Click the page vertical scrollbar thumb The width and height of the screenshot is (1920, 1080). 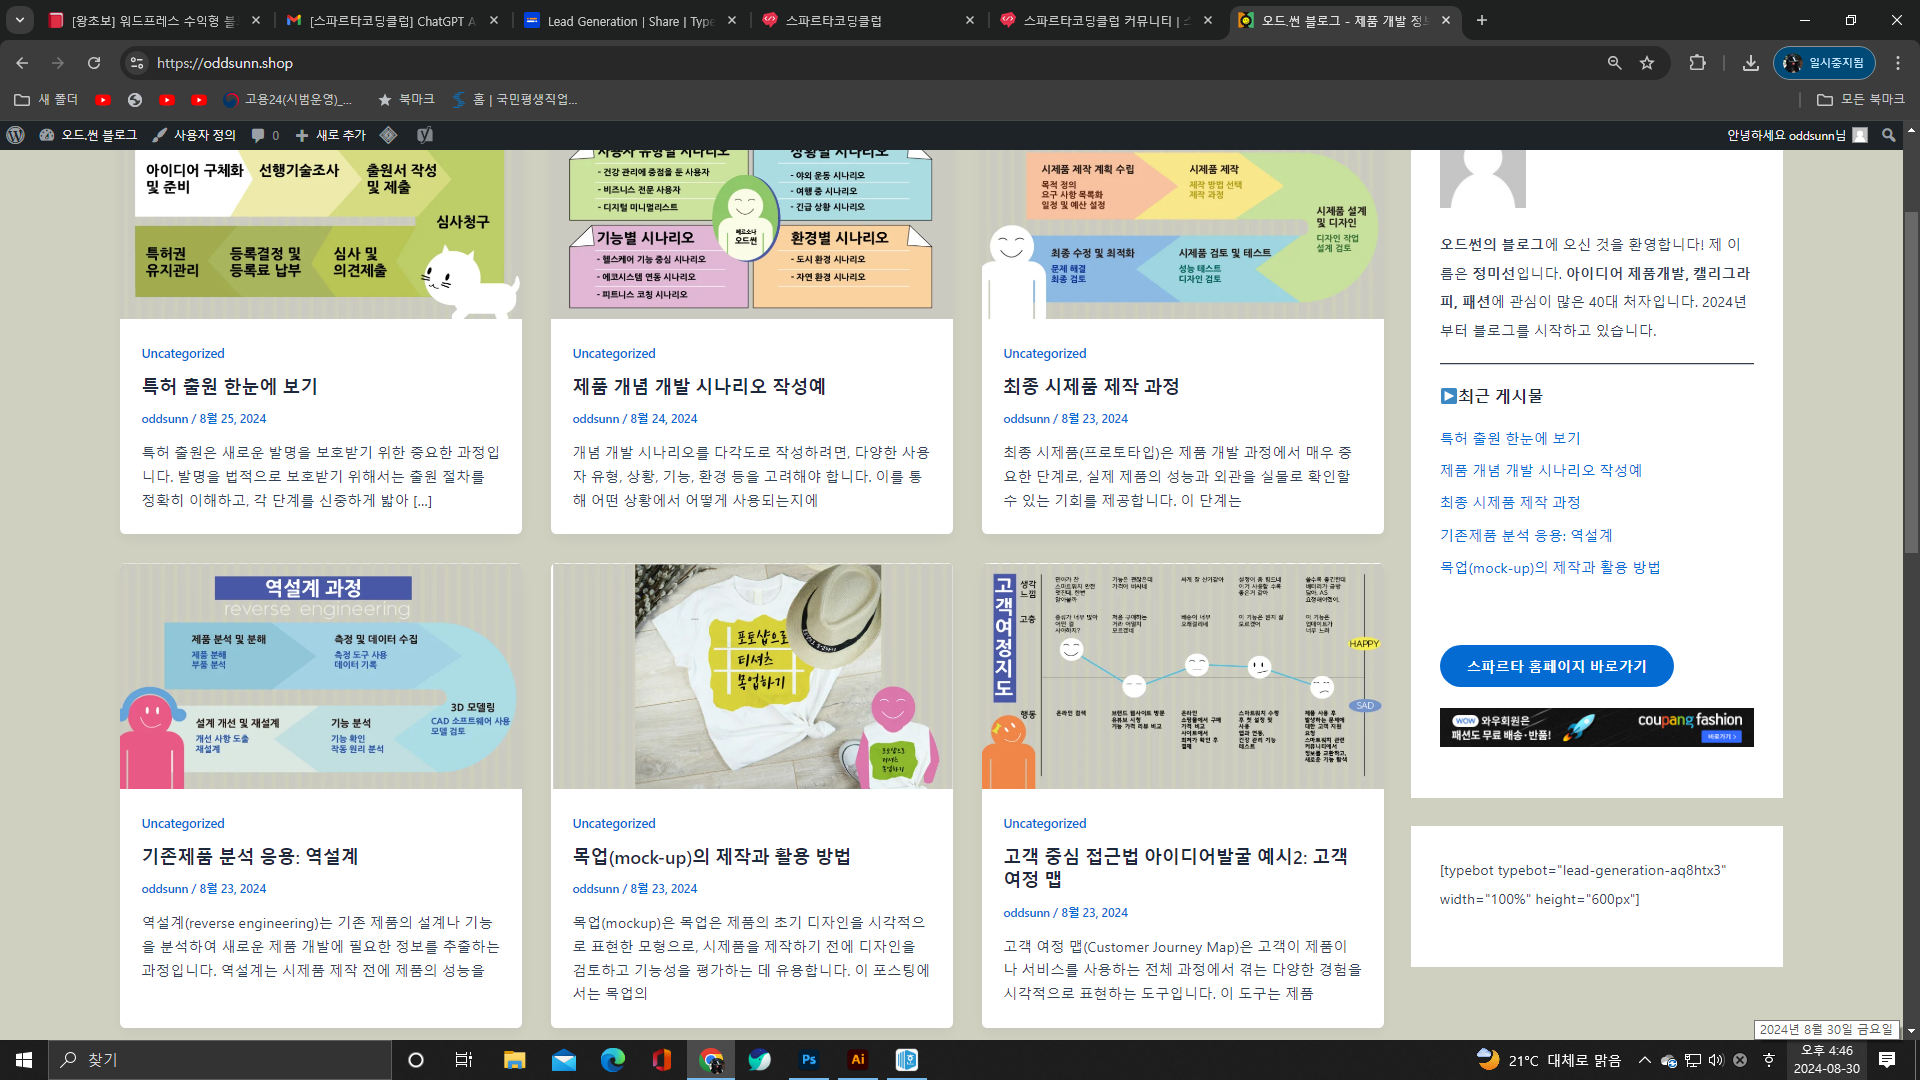click(x=1911, y=380)
